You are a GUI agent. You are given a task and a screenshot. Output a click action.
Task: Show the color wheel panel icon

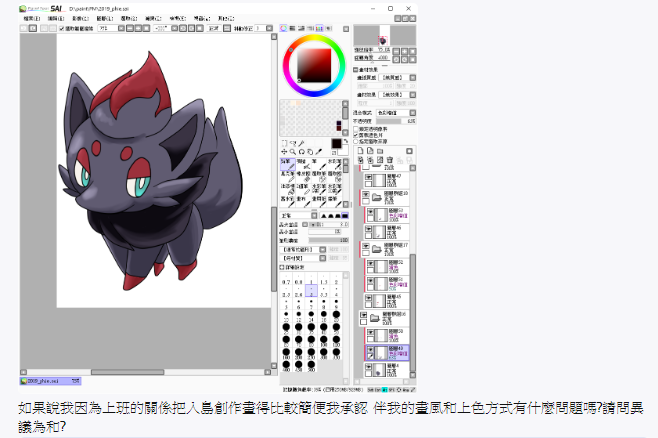coord(284,28)
